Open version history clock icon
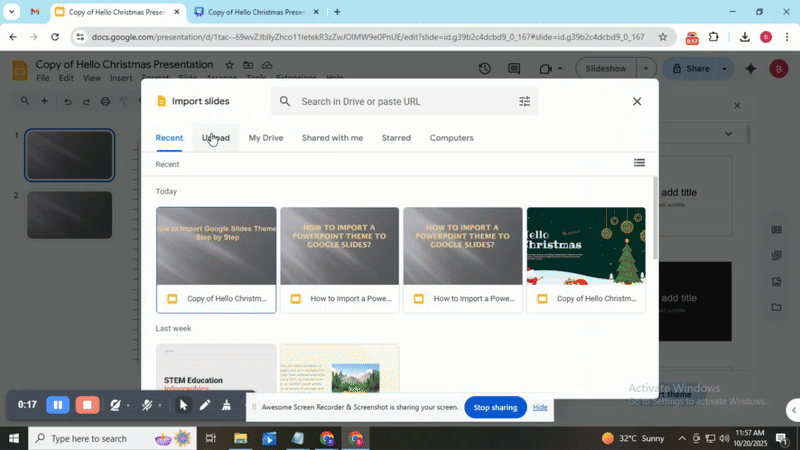800x450 pixels. [x=485, y=69]
